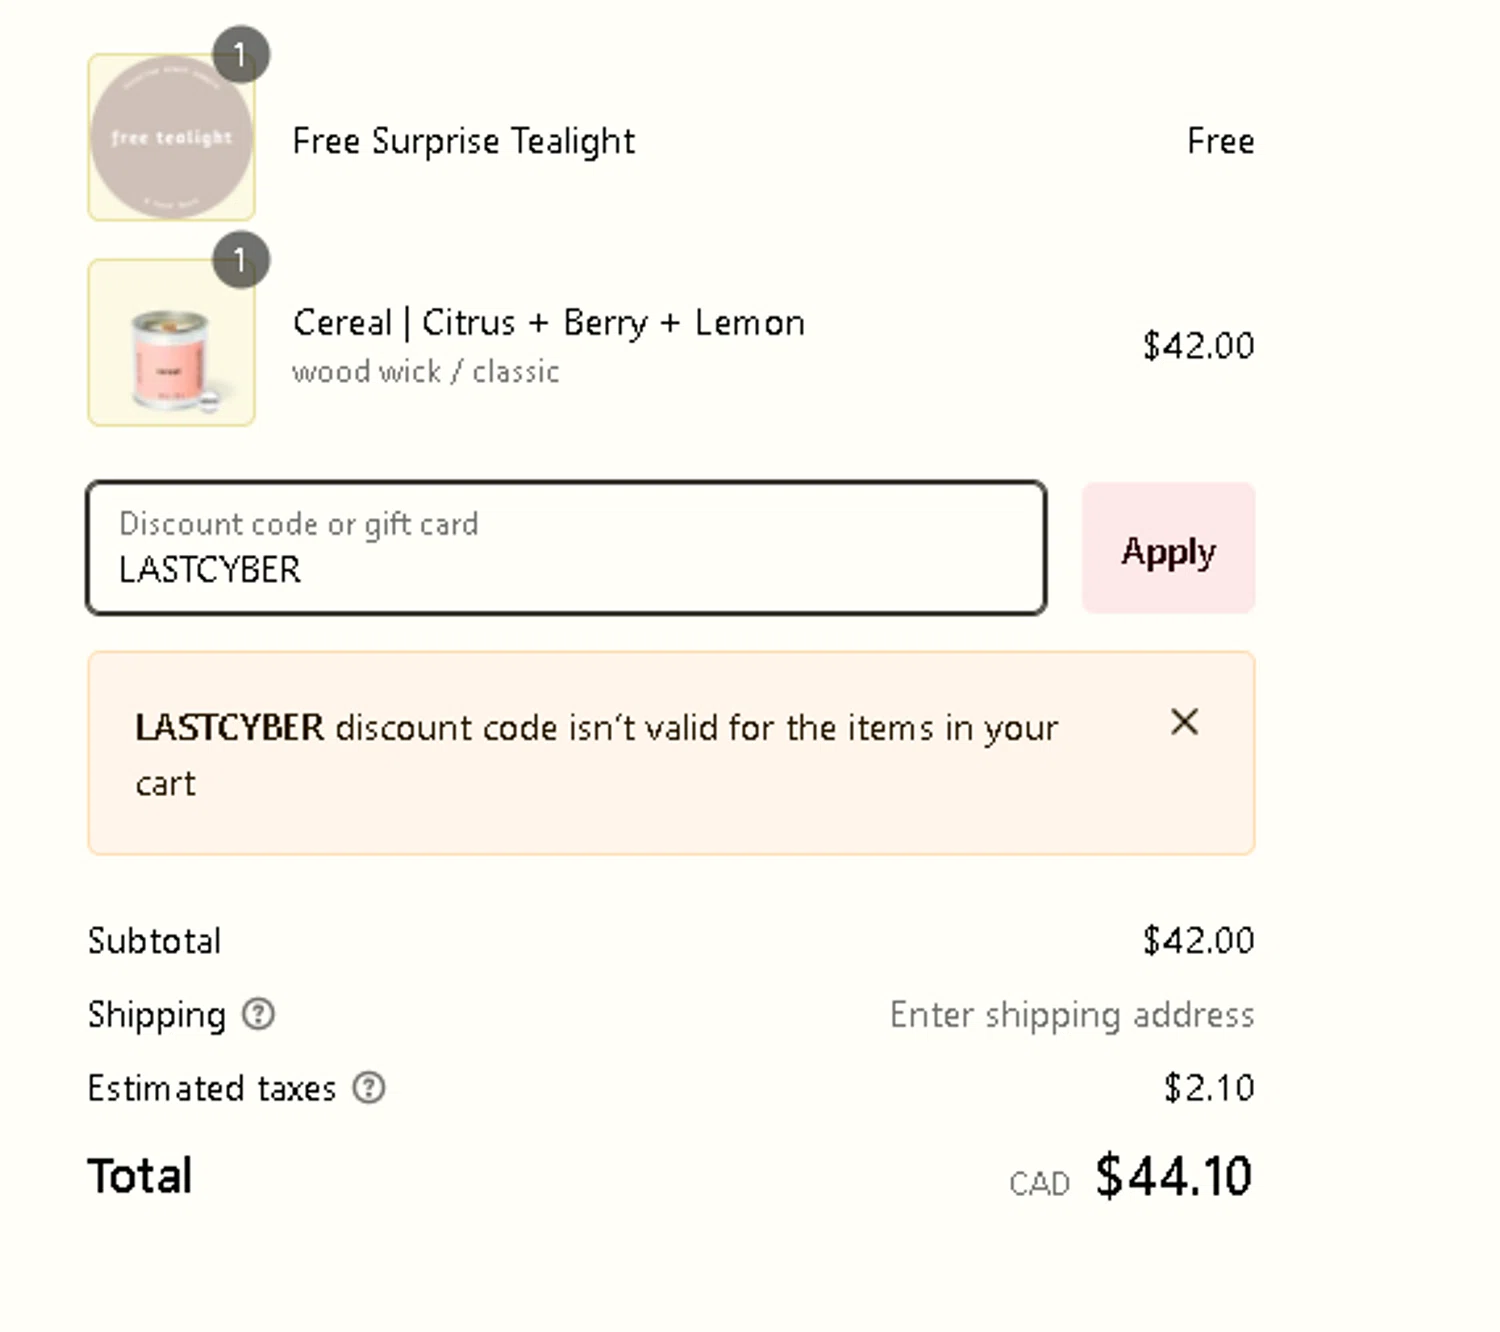This screenshot has height=1332, width=1500.
Task: Click the quantity badge on Cereal candle
Action: [240, 260]
